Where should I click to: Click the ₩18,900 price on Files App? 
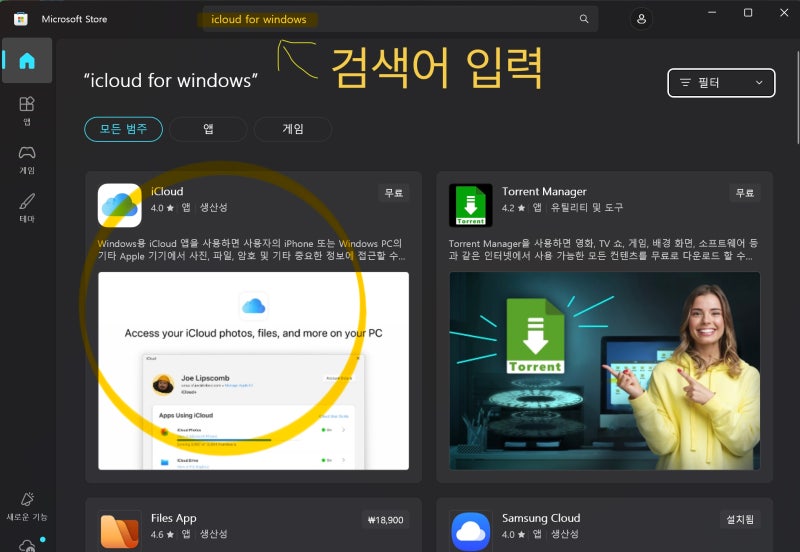tap(385, 520)
